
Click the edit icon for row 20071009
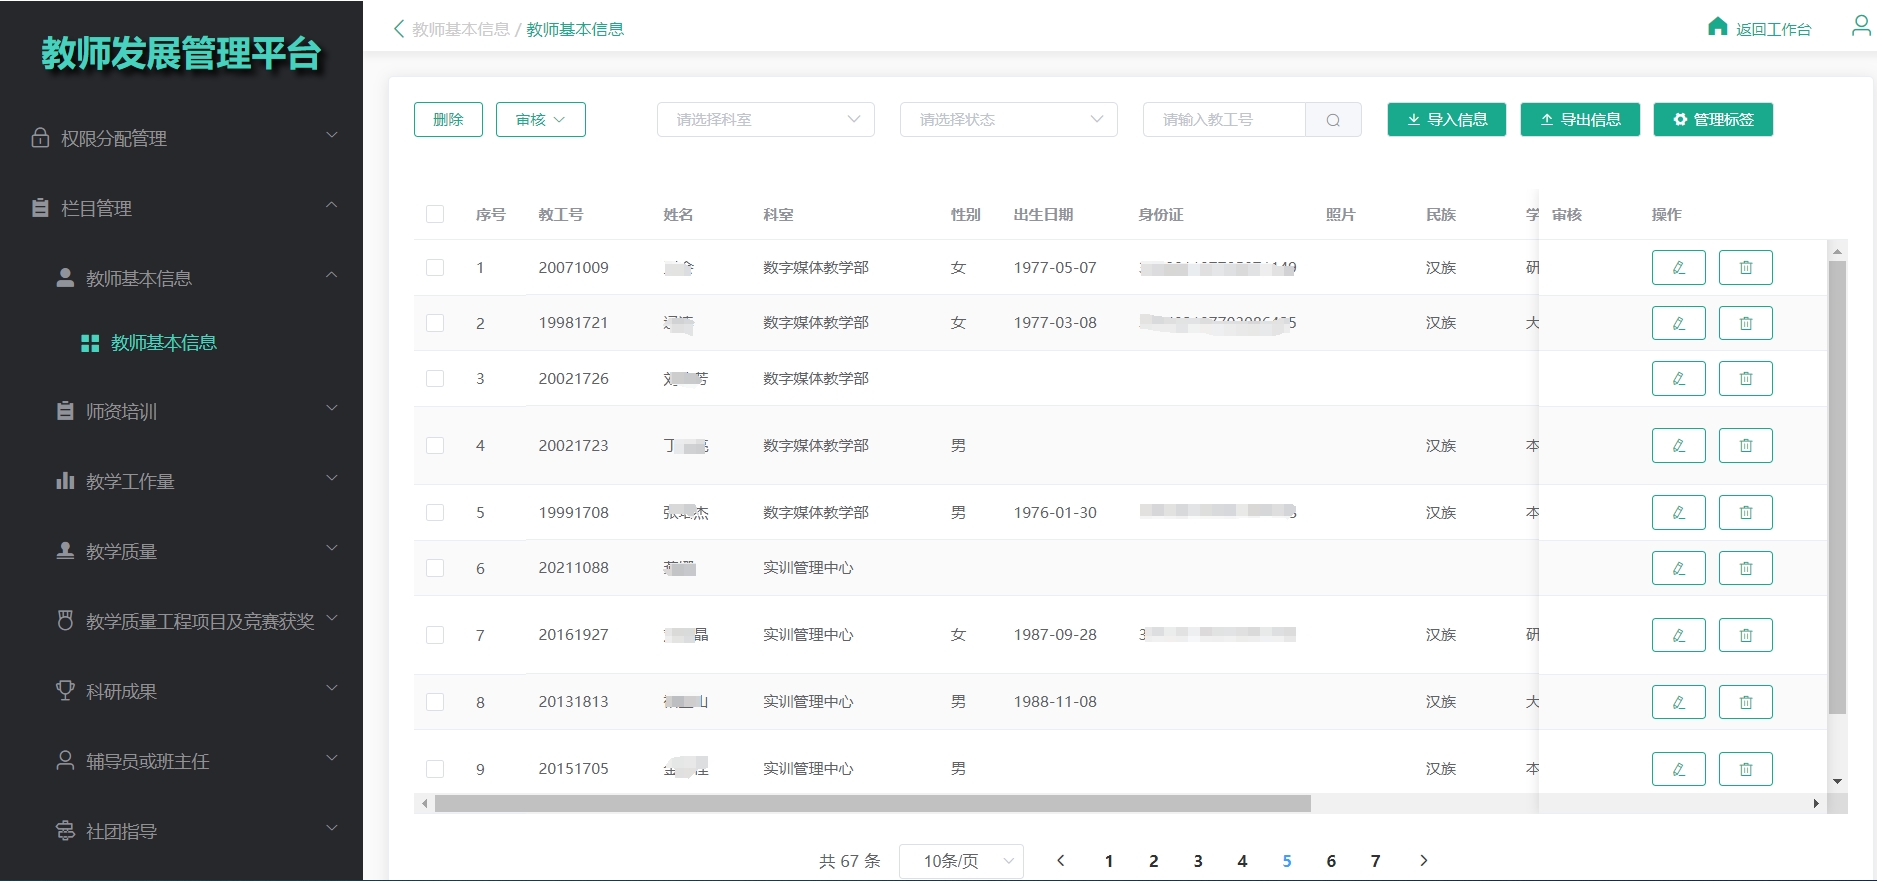(1678, 268)
